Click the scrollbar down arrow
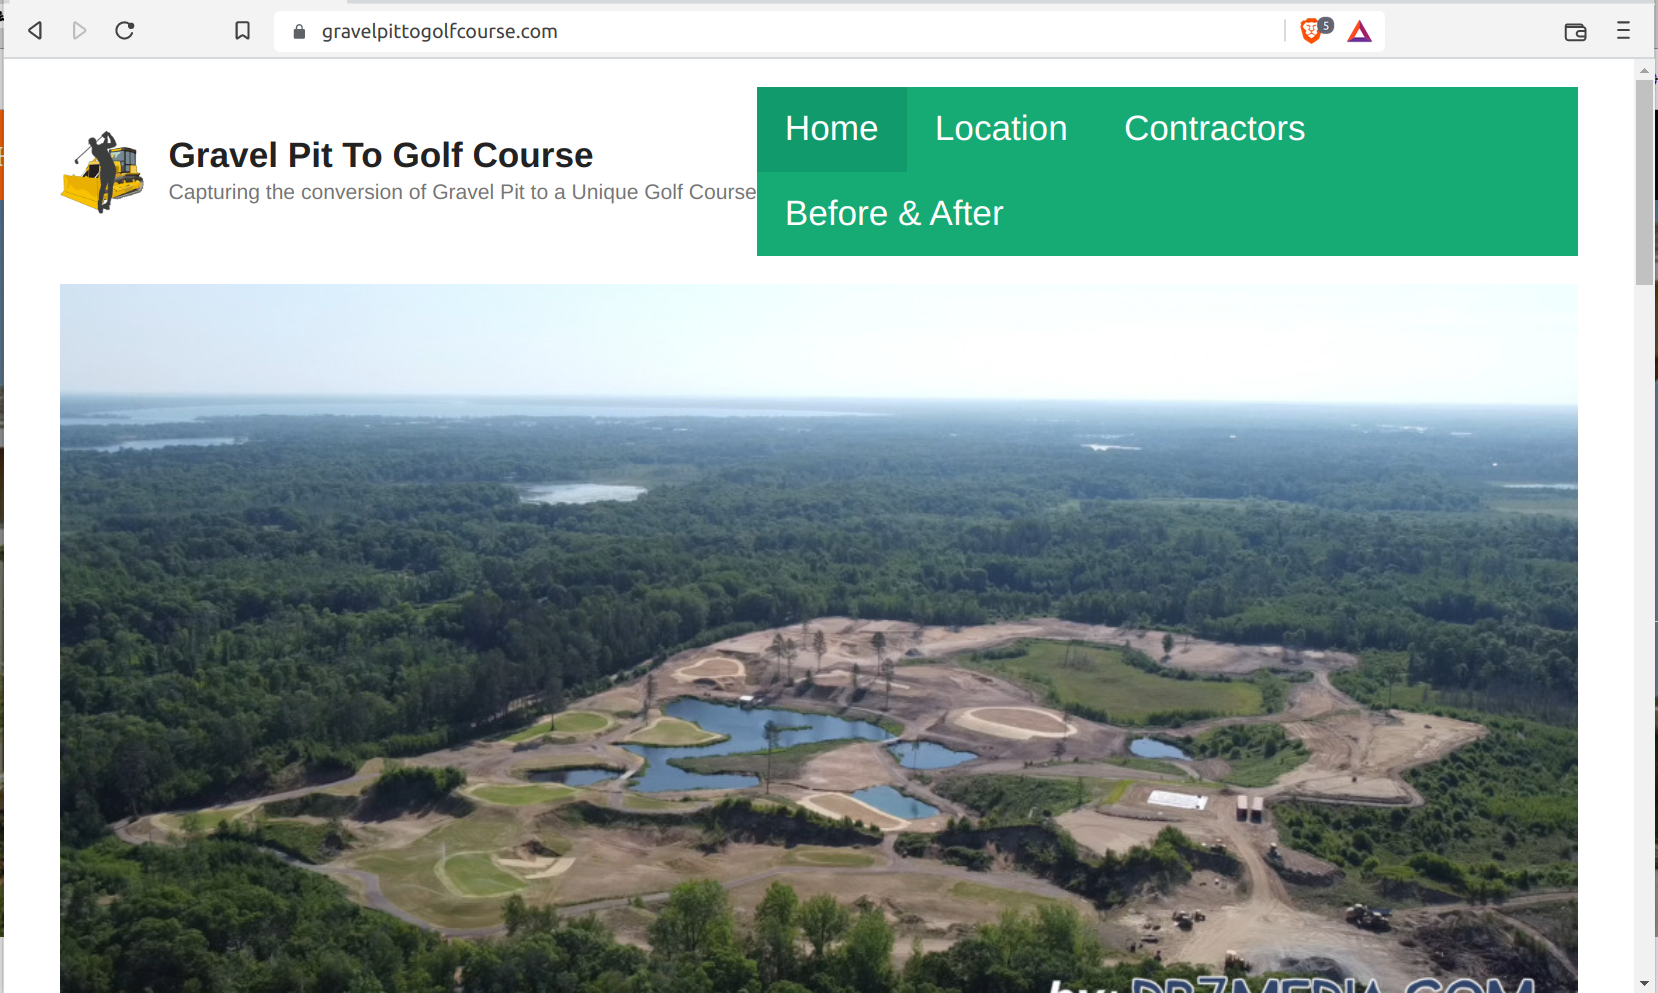1658x993 pixels. coord(1644,984)
